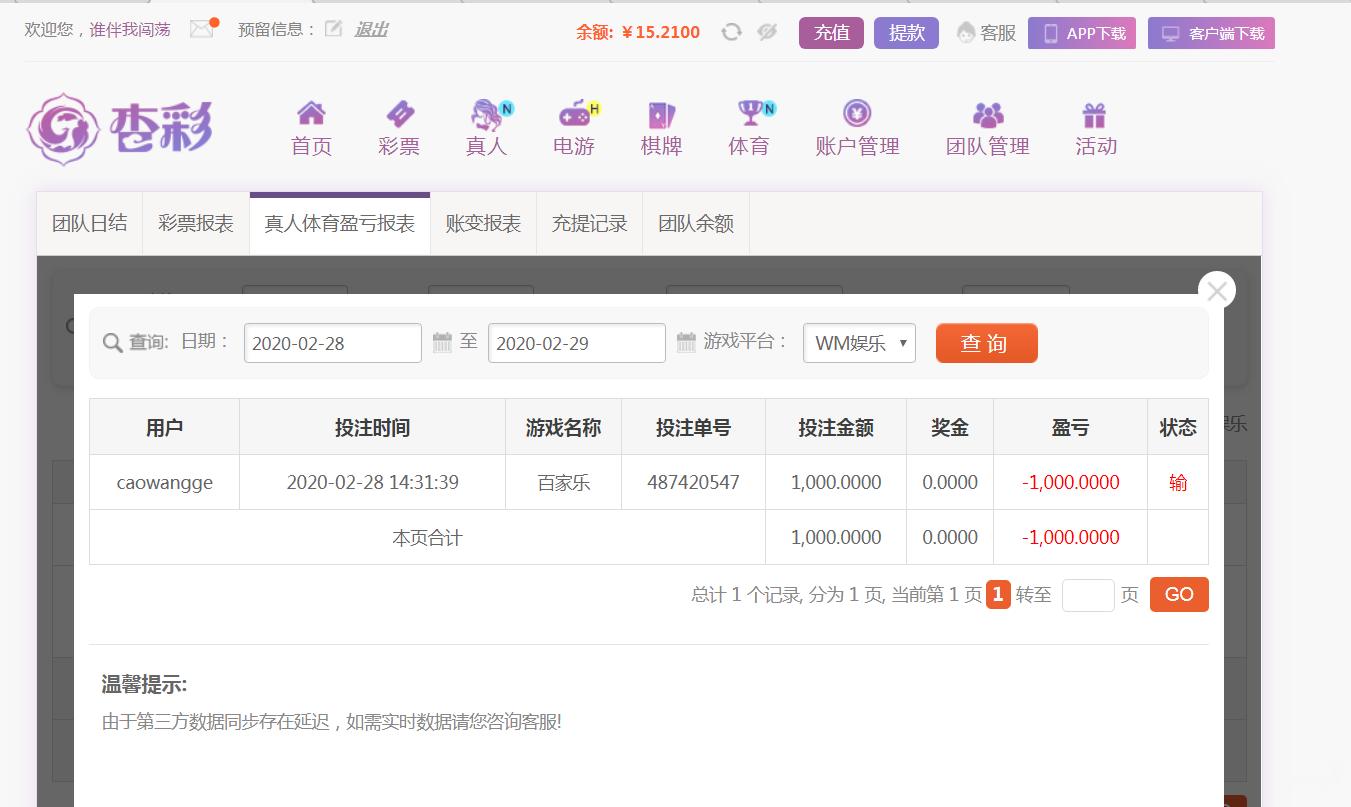Expand the WM娱乐 game platform dropdown

click(859, 343)
